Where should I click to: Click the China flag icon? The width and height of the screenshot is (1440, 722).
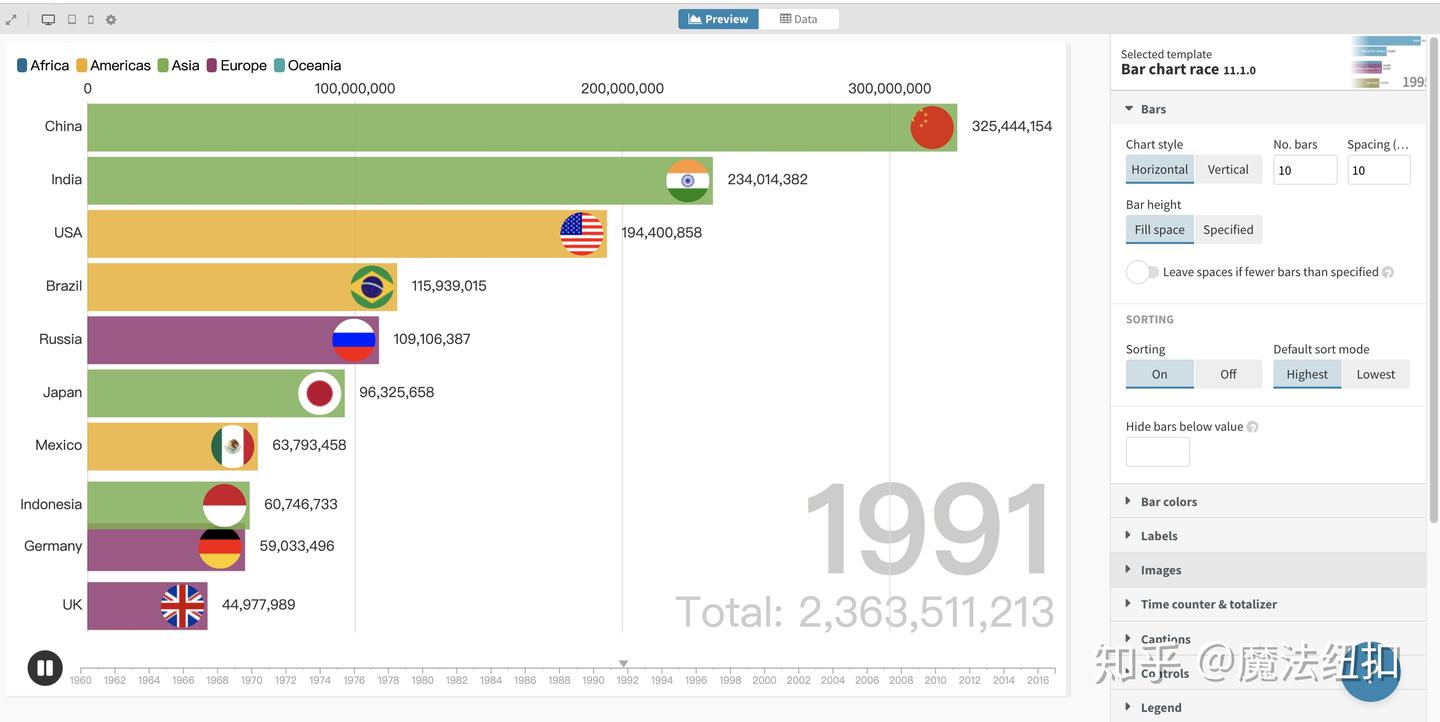click(931, 128)
